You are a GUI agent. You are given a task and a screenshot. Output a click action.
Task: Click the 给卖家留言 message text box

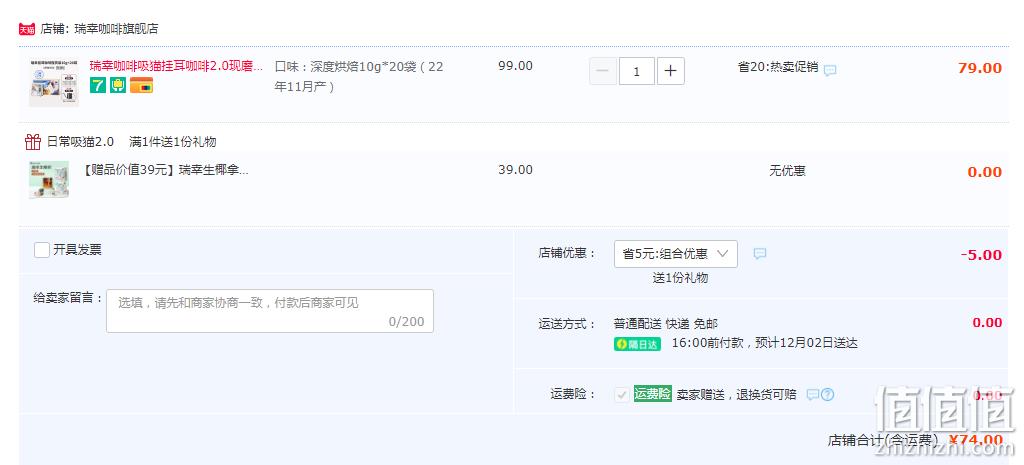(270, 311)
